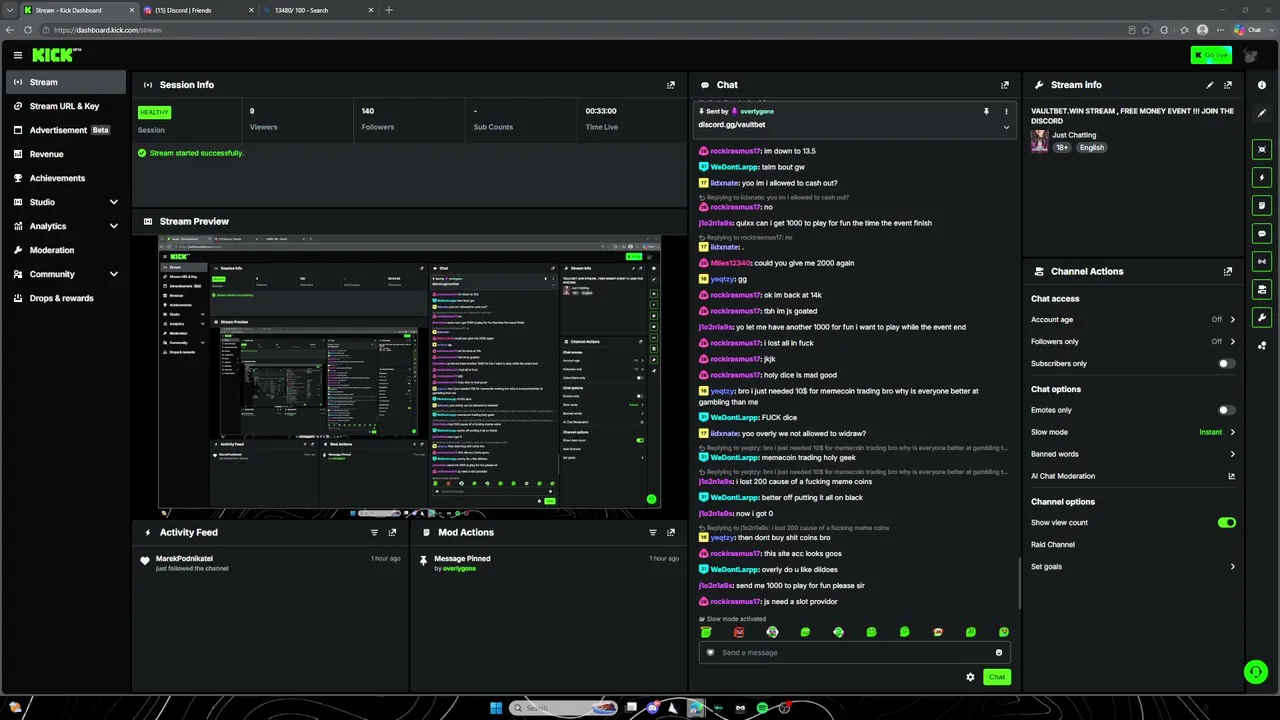This screenshot has width=1280, height=720.
Task: Open Moderation in the sidebar
Action: (66, 250)
